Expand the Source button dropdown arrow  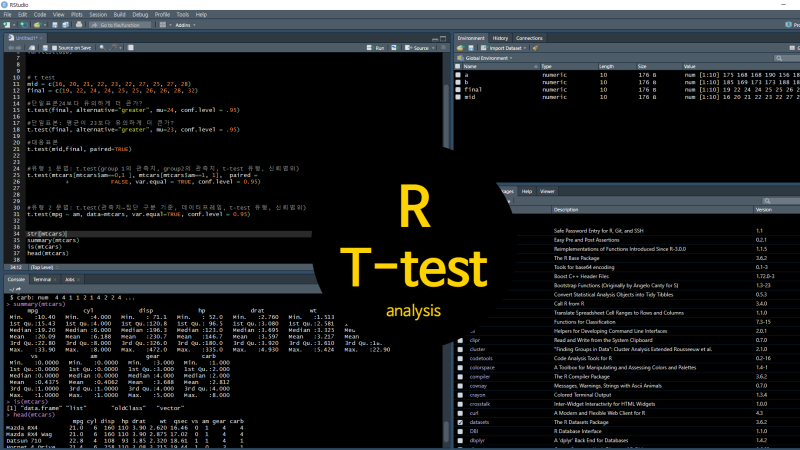pyautogui.click(x=433, y=48)
